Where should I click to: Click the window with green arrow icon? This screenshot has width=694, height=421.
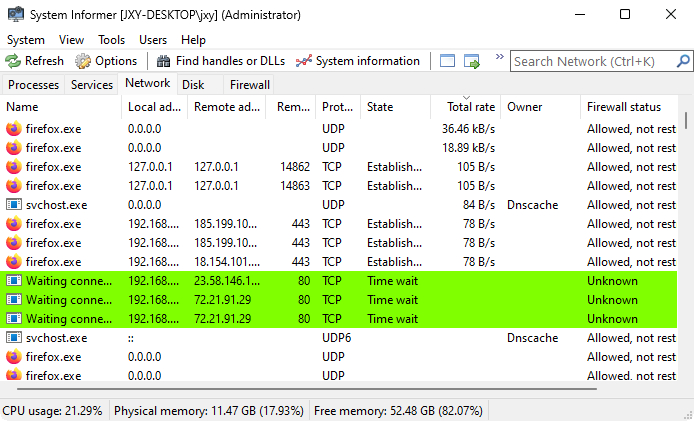(x=472, y=61)
